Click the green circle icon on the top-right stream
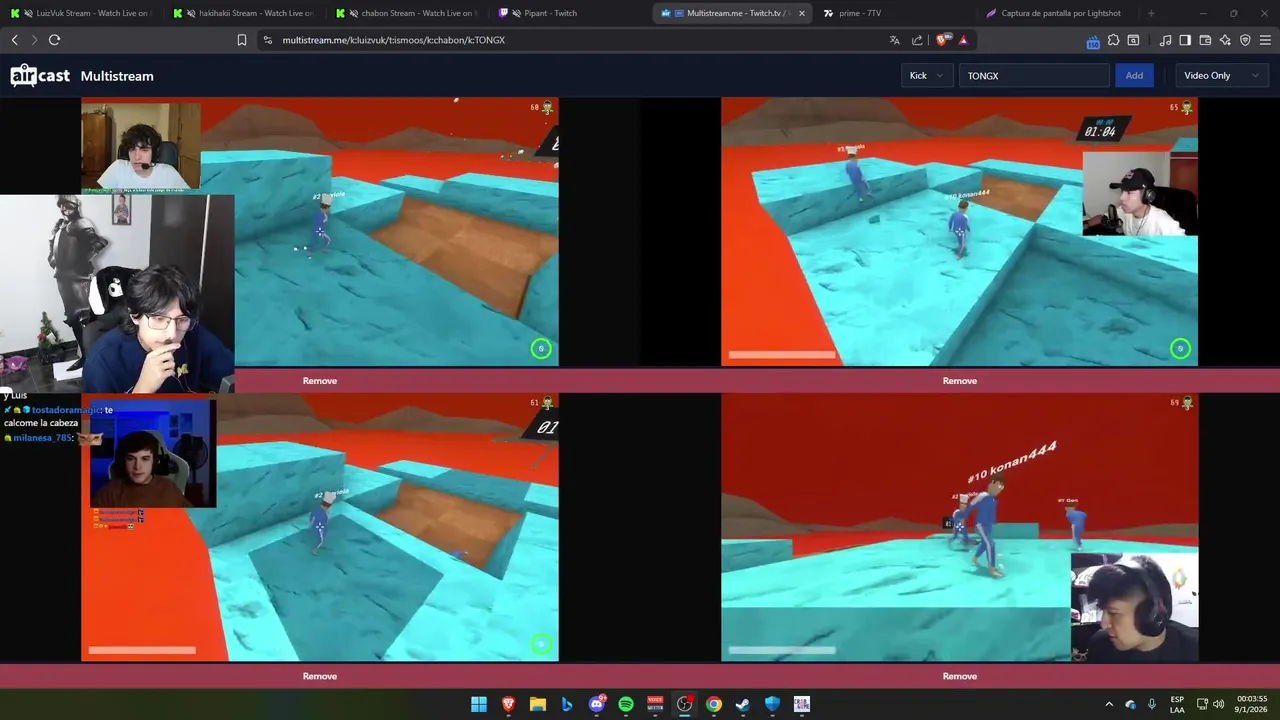Image resolution: width=1280 pixels, height=720 pixels. tap(1180, 348)
